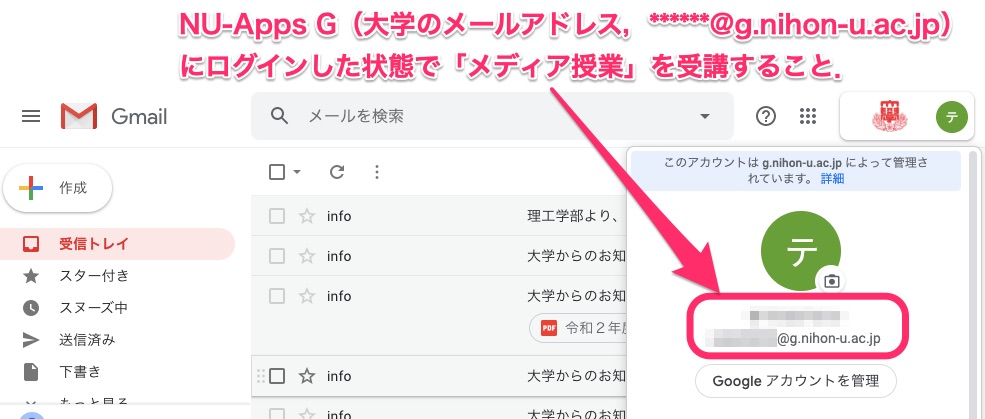Open the help question mark icon
The image size is (985, 419).
coord(766,116)
